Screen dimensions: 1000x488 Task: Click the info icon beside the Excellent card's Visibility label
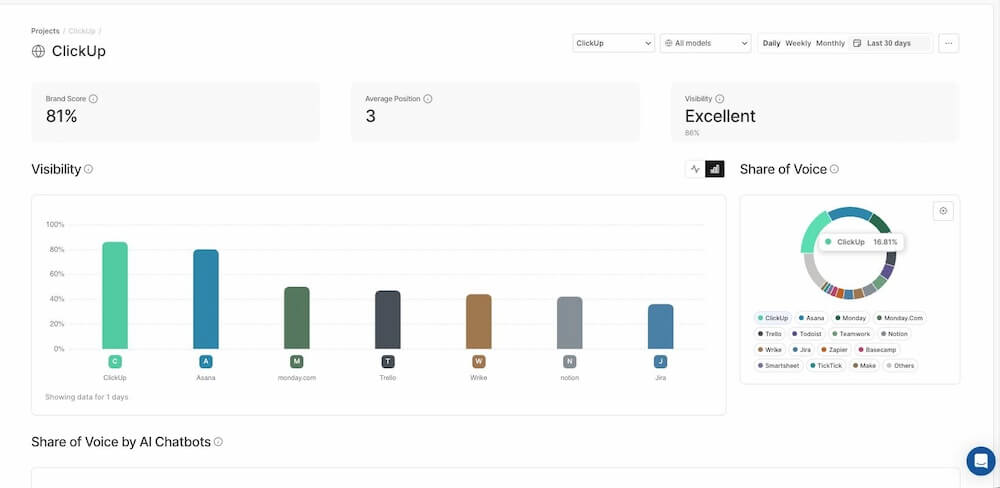pyautogui.click(x=719, y=99)
